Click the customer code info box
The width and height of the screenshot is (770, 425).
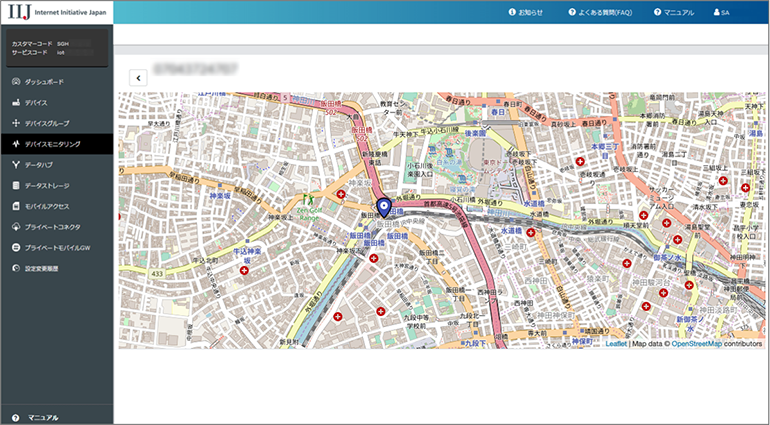(x=57, y=48)
